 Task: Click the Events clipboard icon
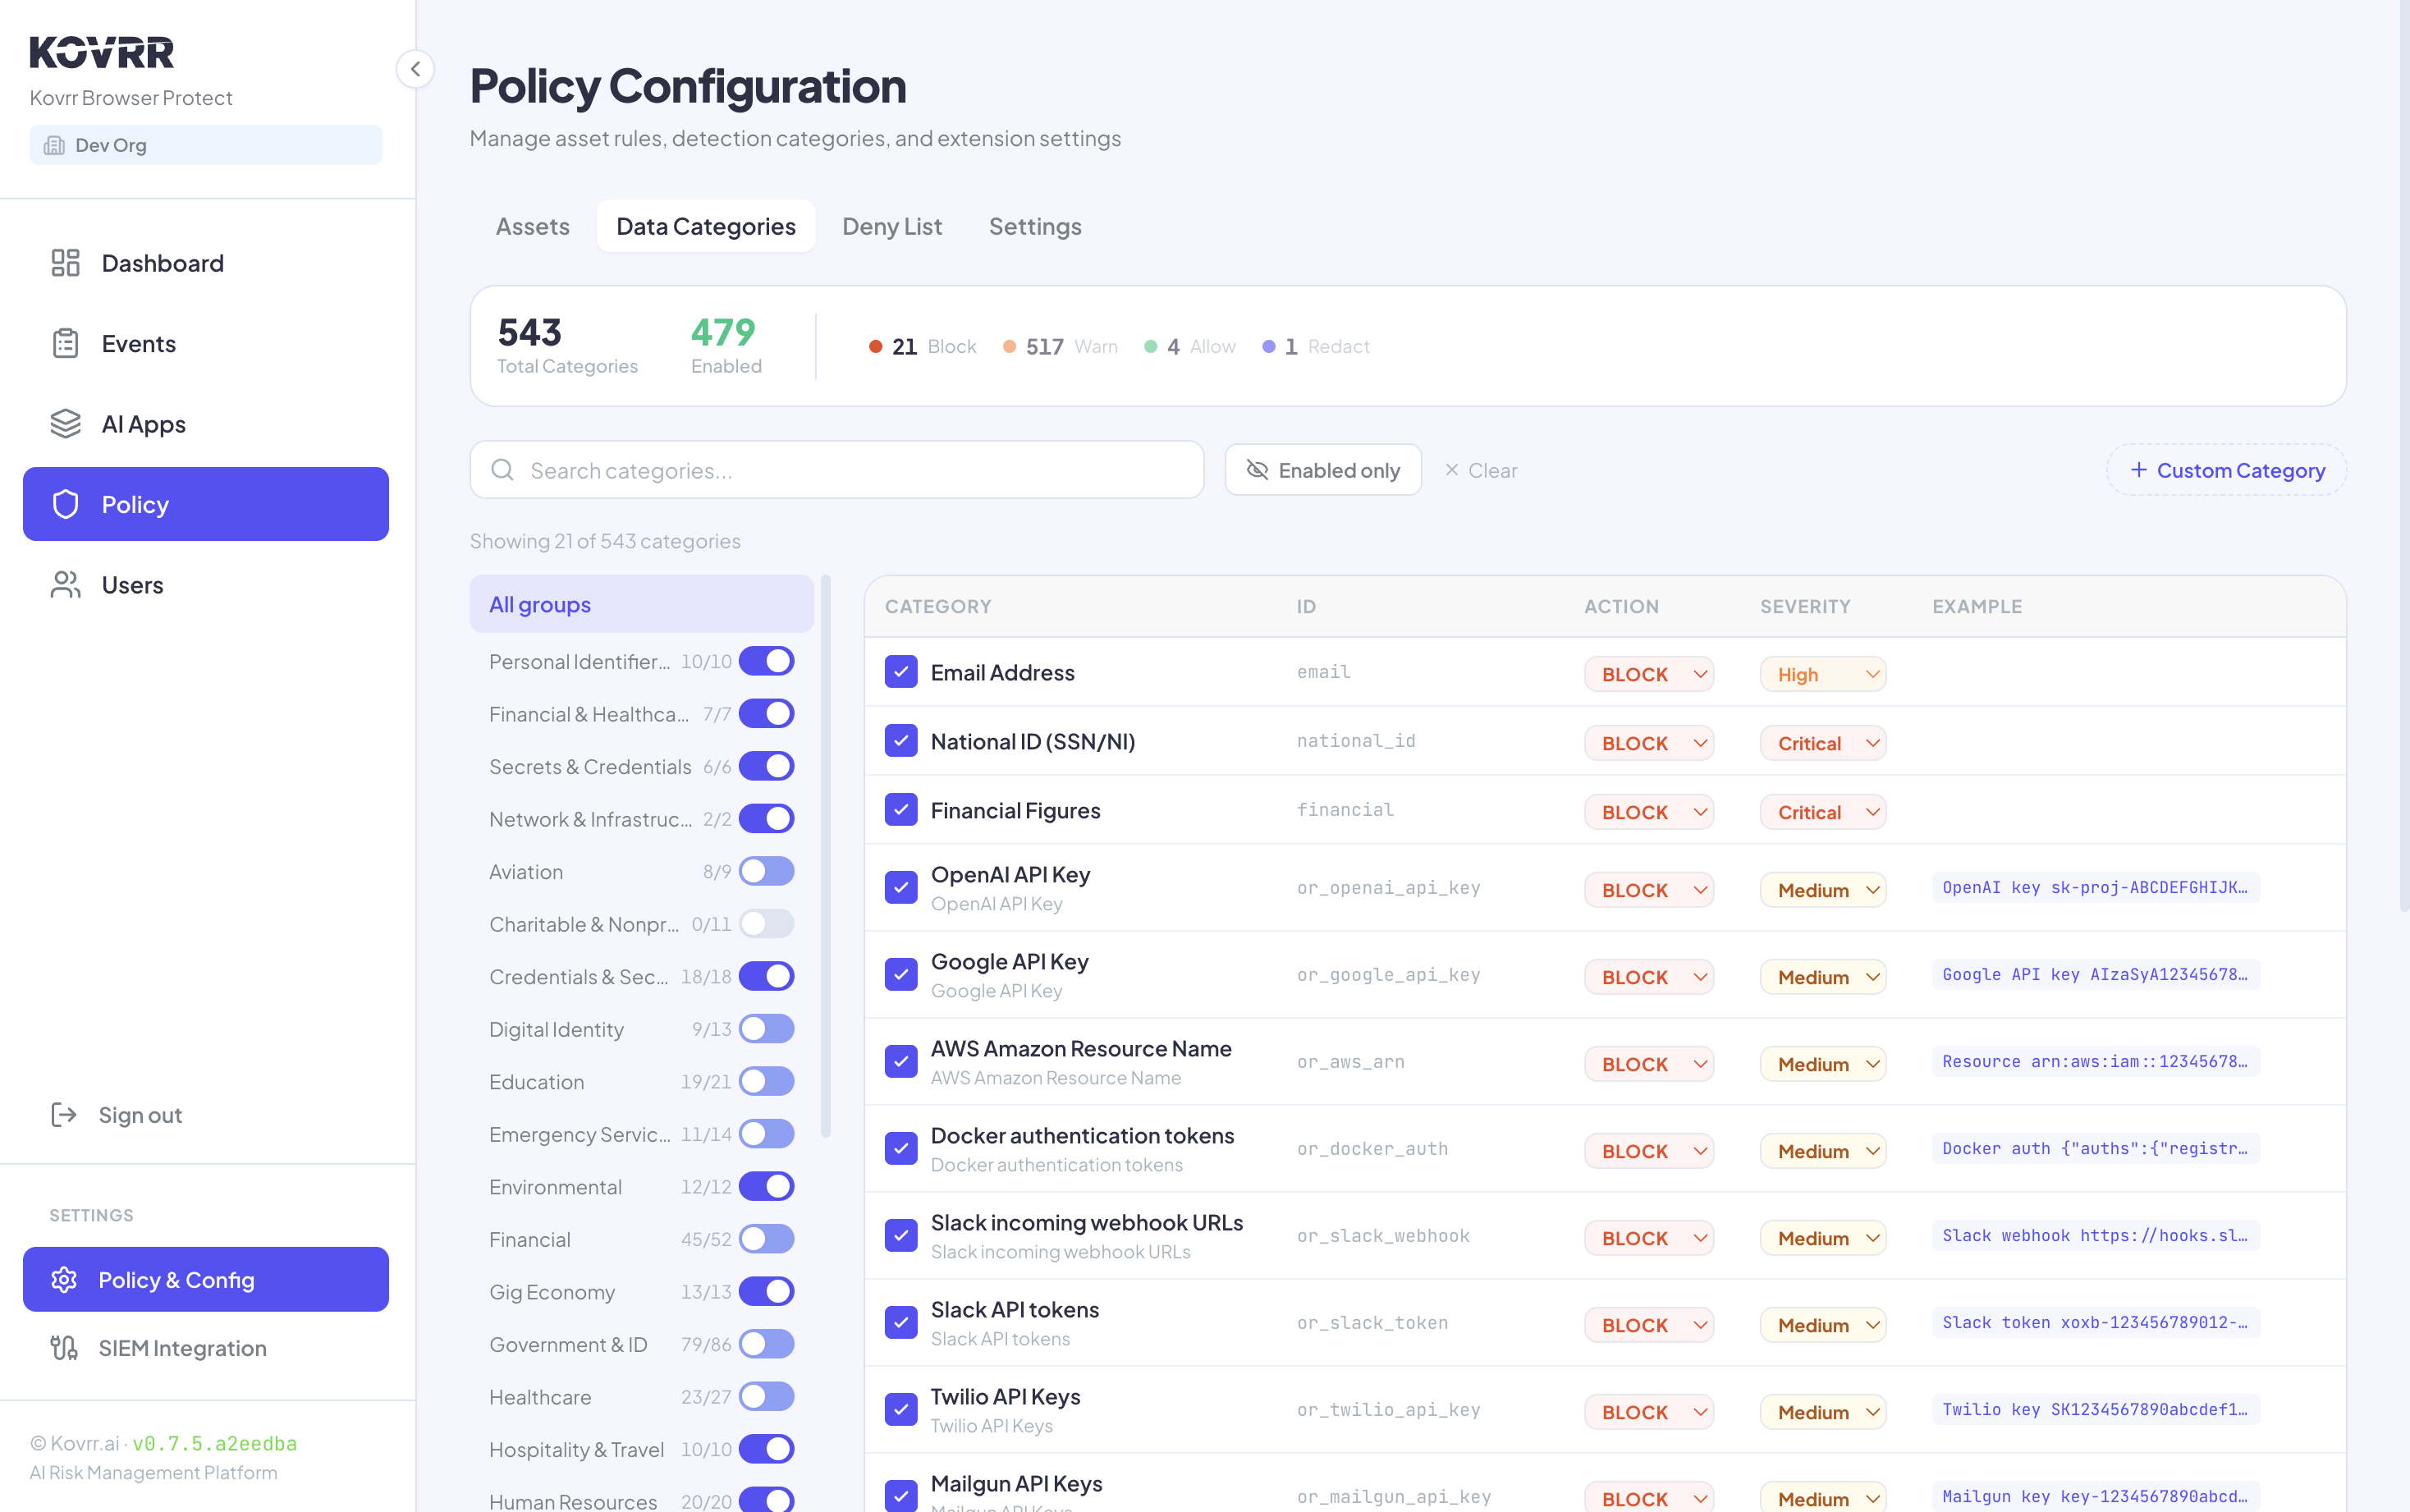(x=65, y=343)
